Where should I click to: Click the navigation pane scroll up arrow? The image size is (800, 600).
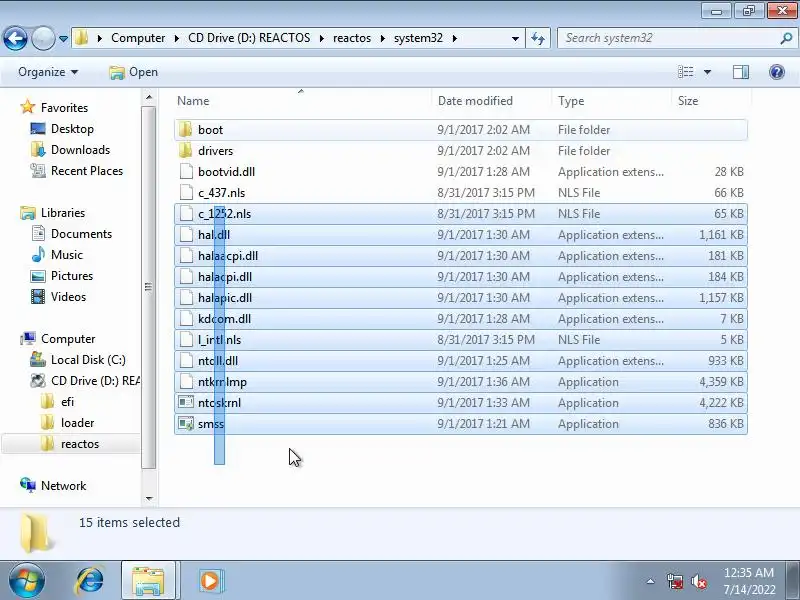pyautogui.click(x=148, y=97)
